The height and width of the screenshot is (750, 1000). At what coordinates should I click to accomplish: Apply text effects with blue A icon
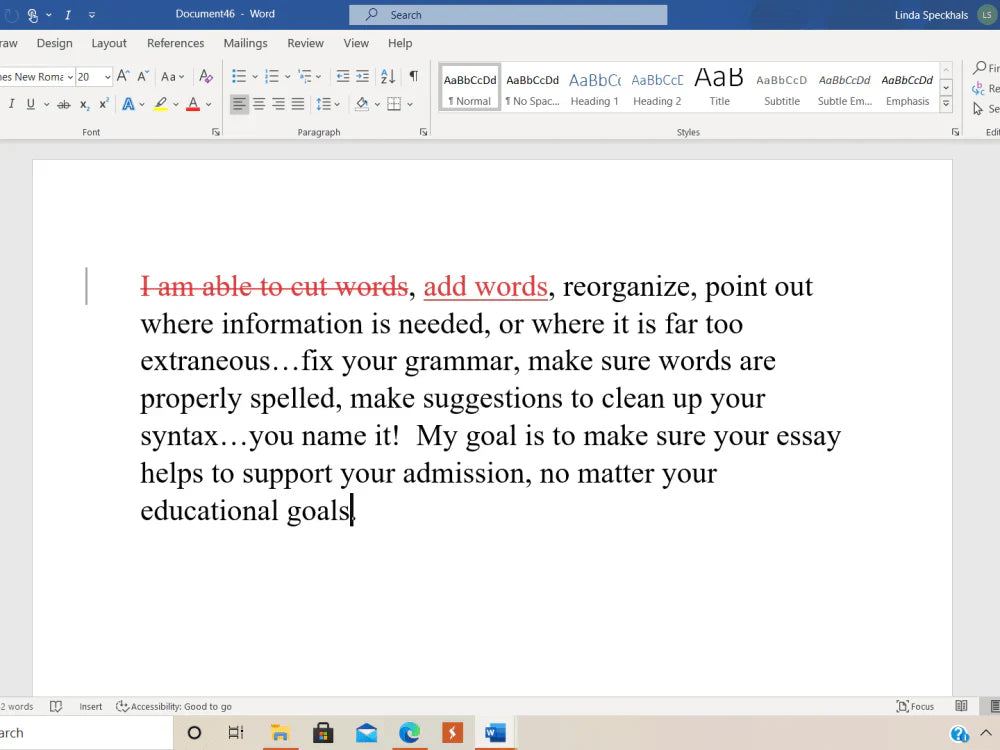click(x=128, y=104)
